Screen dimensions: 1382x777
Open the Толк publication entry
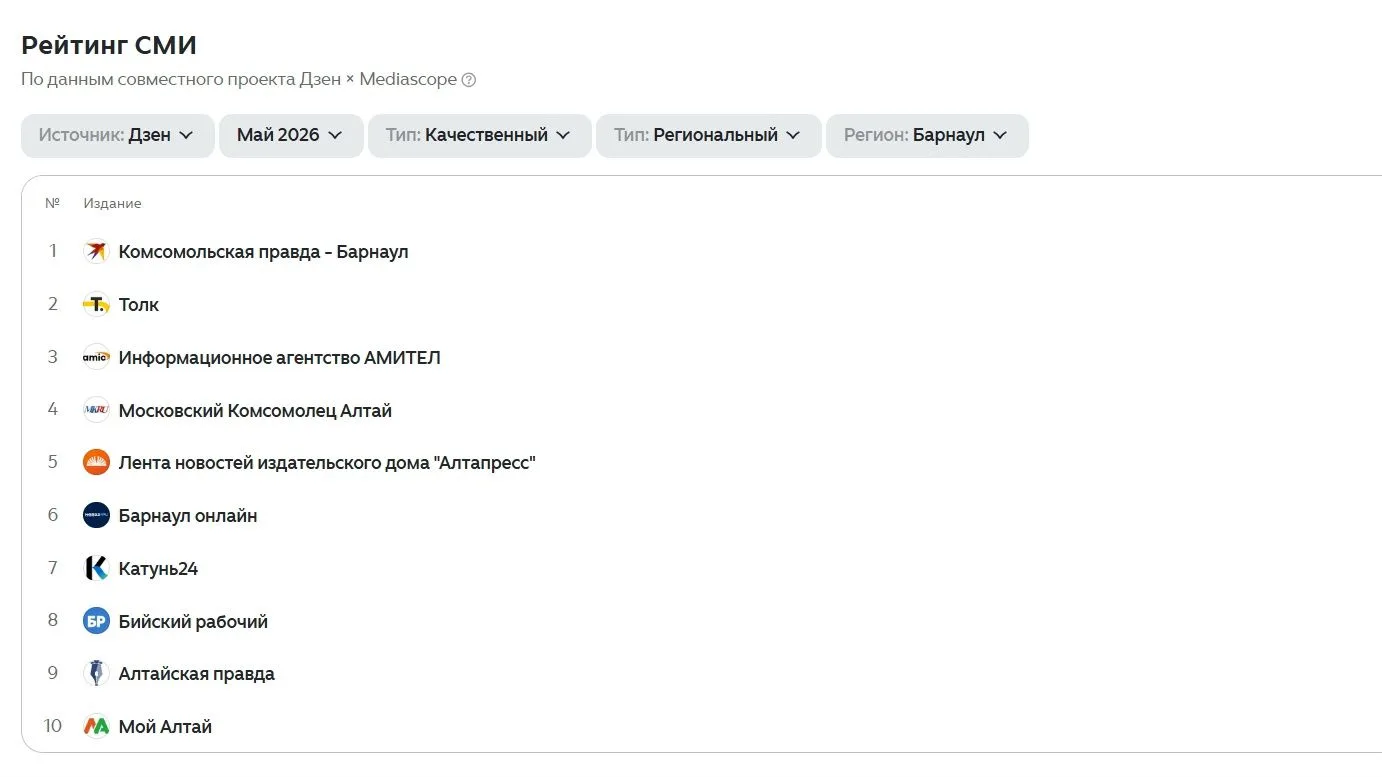[139, 305]
